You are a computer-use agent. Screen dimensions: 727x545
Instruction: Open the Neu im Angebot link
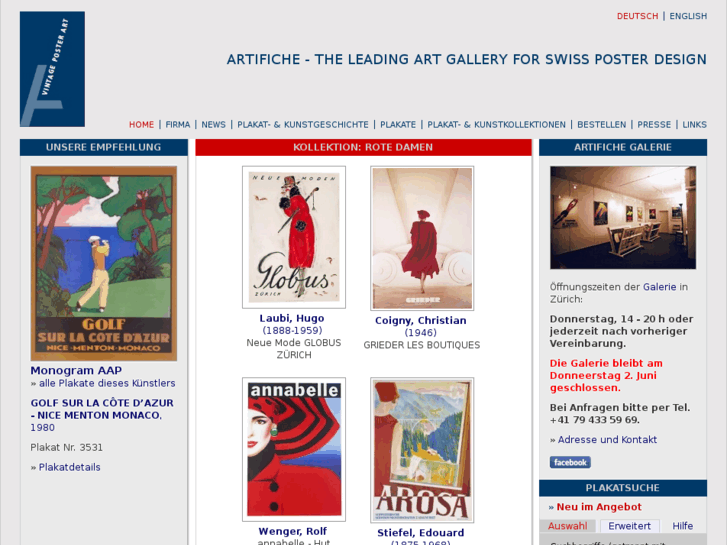(x=599, y=507)
